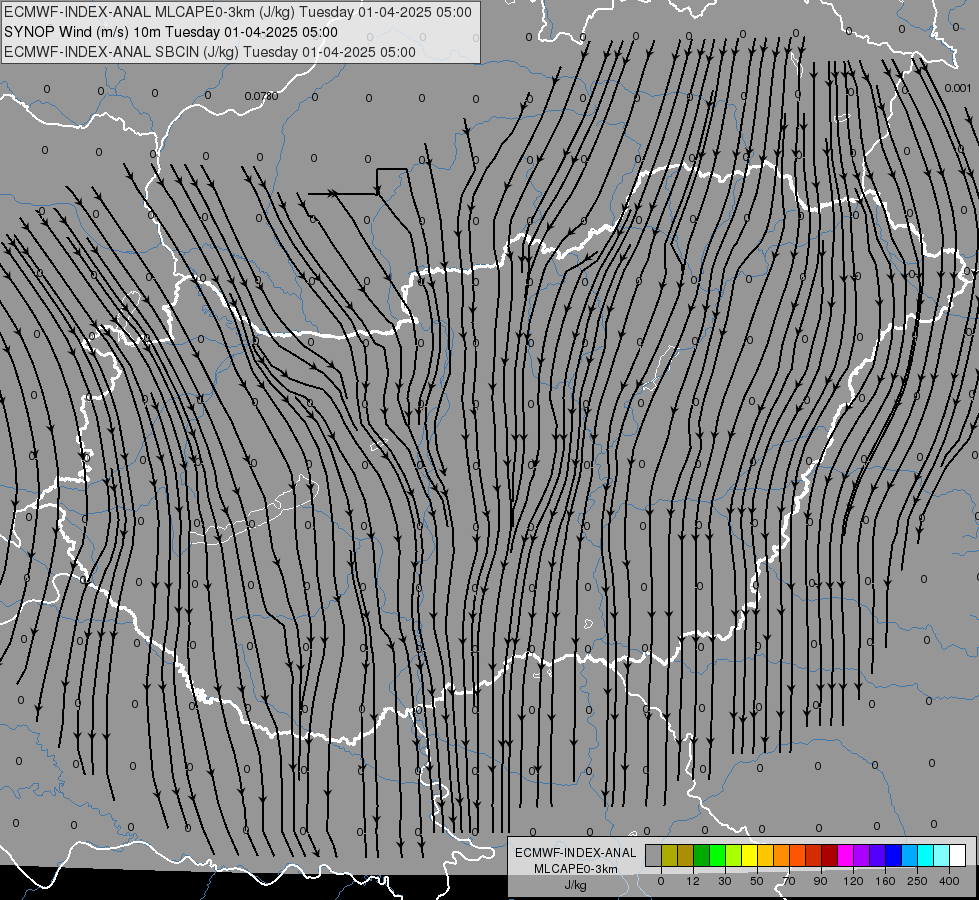Click the pure blue swatch near 160

[x=894, y=855]
